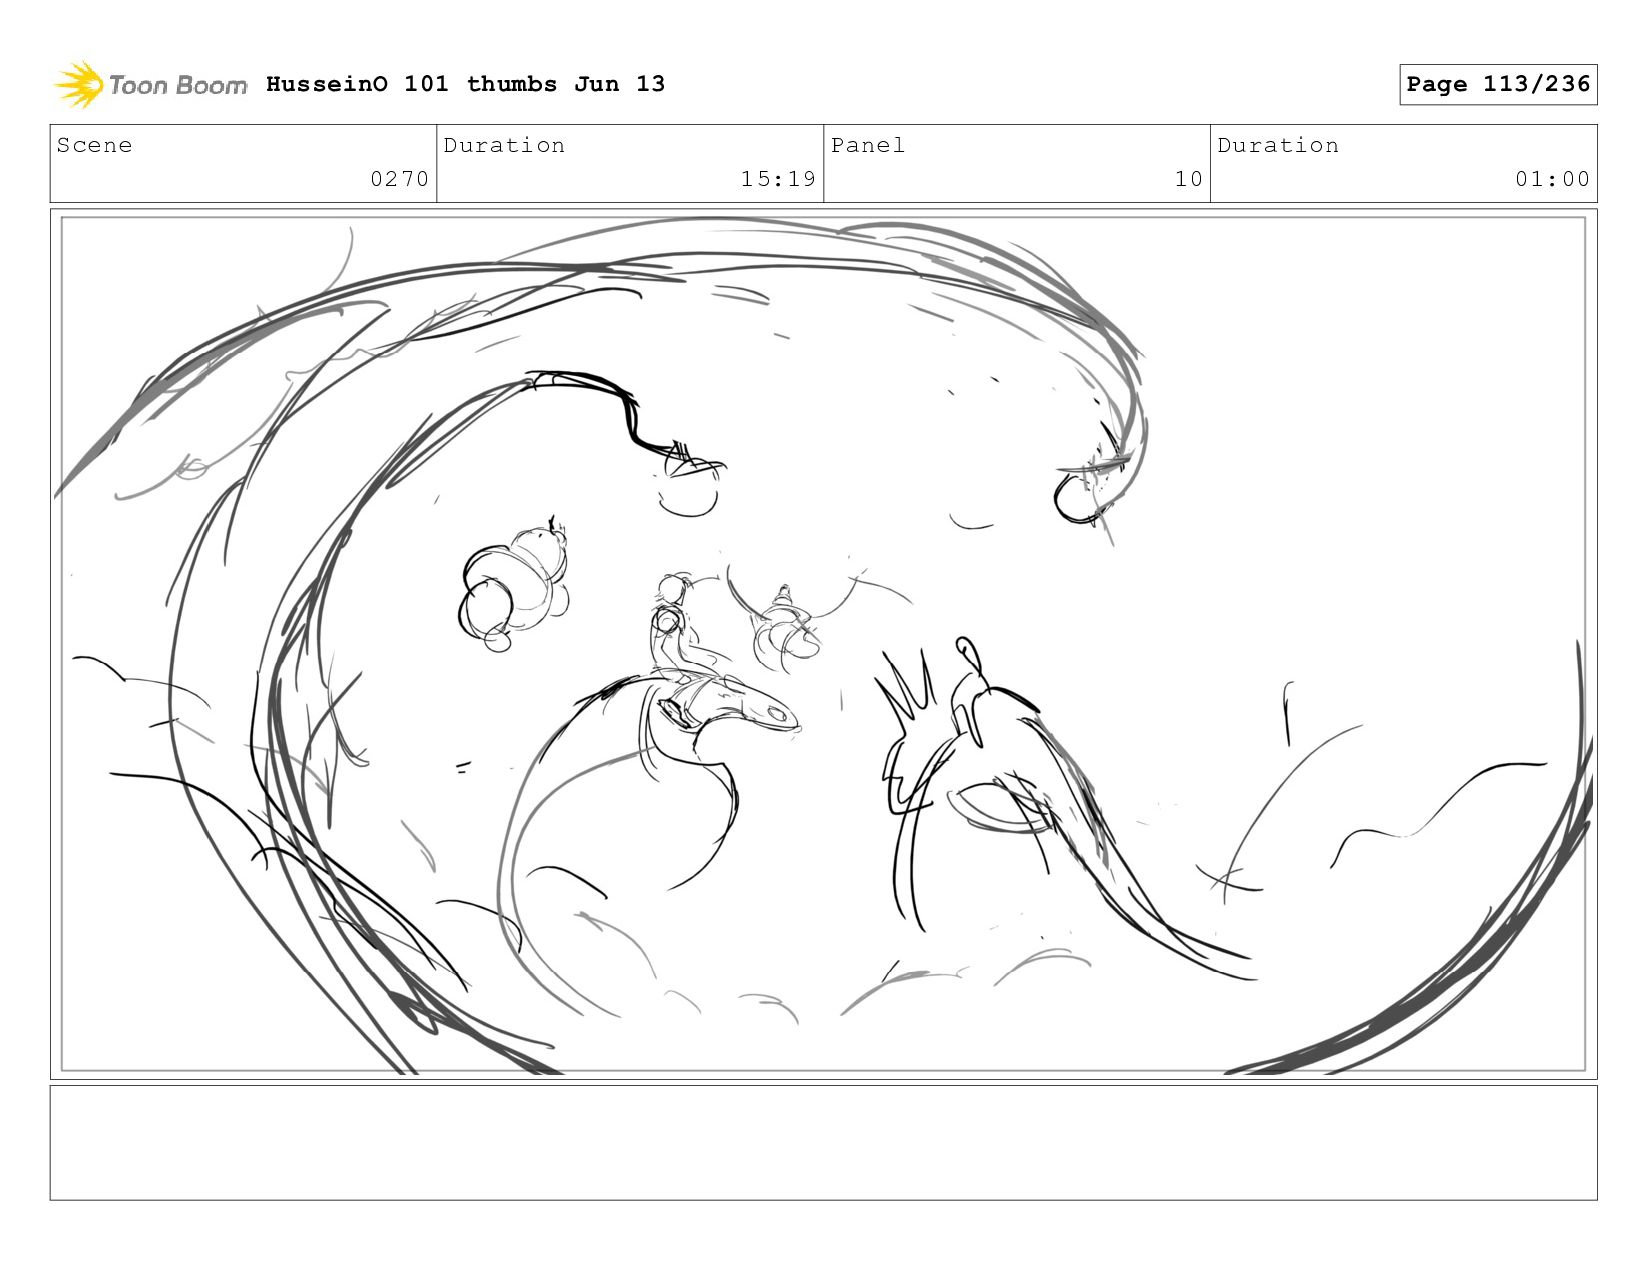Click the 'Page 113/236' page indicator
Screen dimensions: 1650x1275
(1498, 84)
